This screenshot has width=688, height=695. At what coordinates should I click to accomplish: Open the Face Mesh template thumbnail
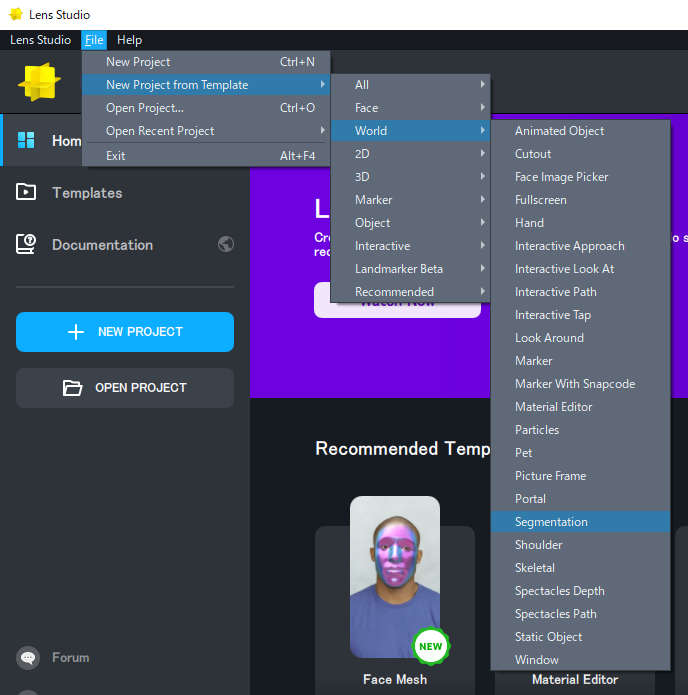pos(395,576)
